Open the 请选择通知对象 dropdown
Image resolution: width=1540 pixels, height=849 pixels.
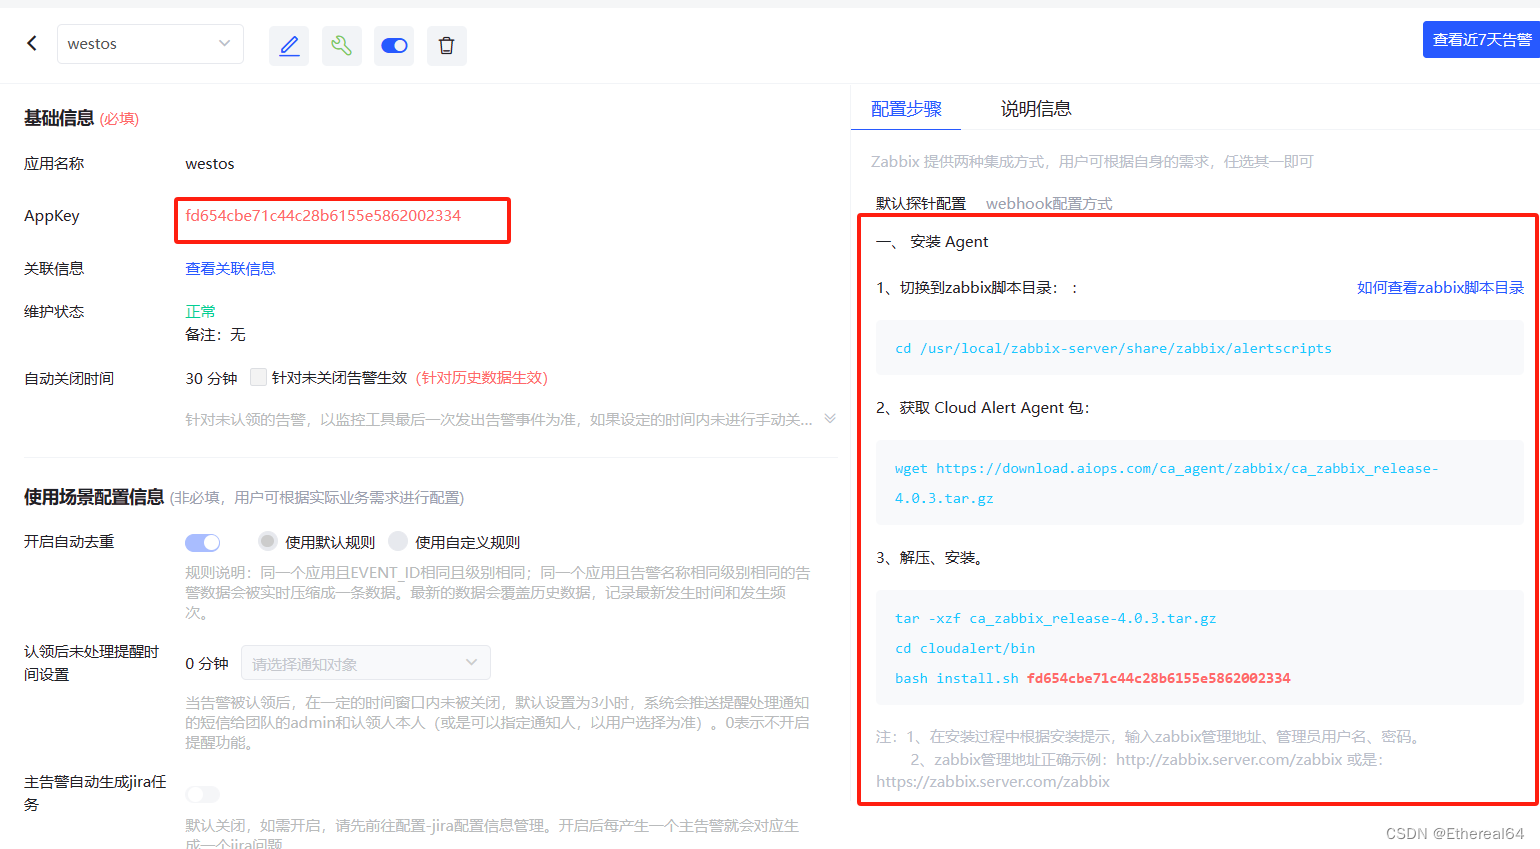coord(366,663)
